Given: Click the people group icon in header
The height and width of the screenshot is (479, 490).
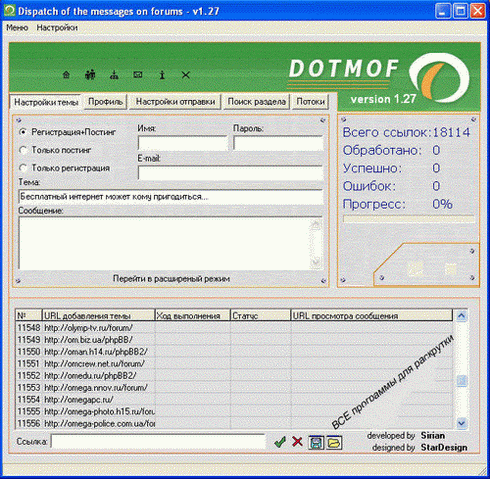Looking at the screenshot, I should pos(90,75).
